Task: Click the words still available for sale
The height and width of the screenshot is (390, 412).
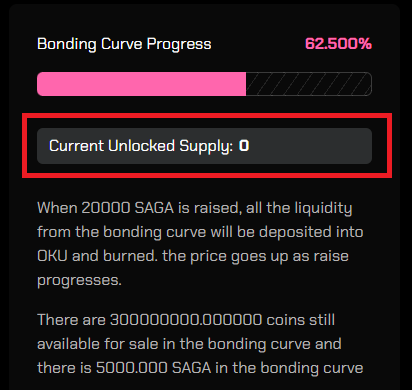Action: (x=189, y=332)
